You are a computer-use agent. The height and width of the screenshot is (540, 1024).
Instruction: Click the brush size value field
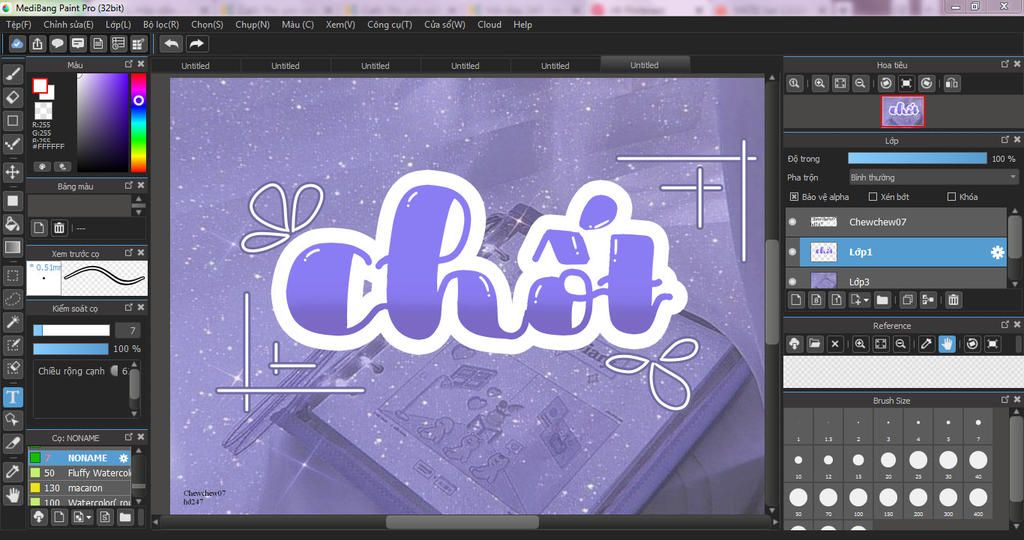[x=128, y=330]
